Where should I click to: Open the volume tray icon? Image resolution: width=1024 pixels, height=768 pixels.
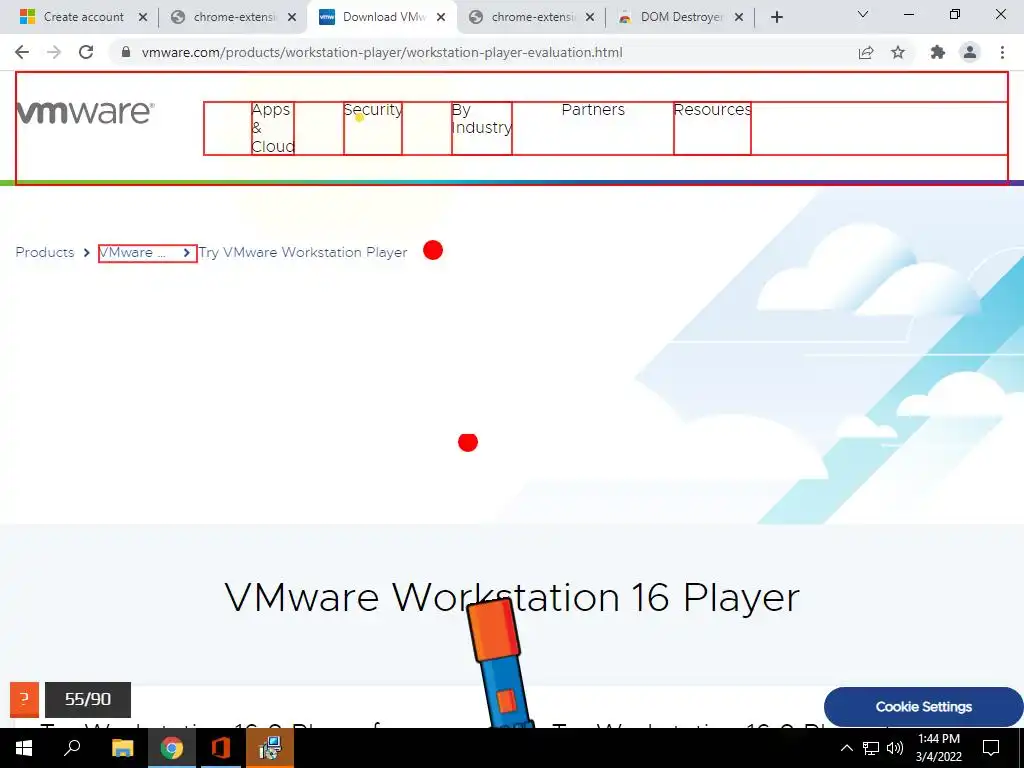click(895, 748)
